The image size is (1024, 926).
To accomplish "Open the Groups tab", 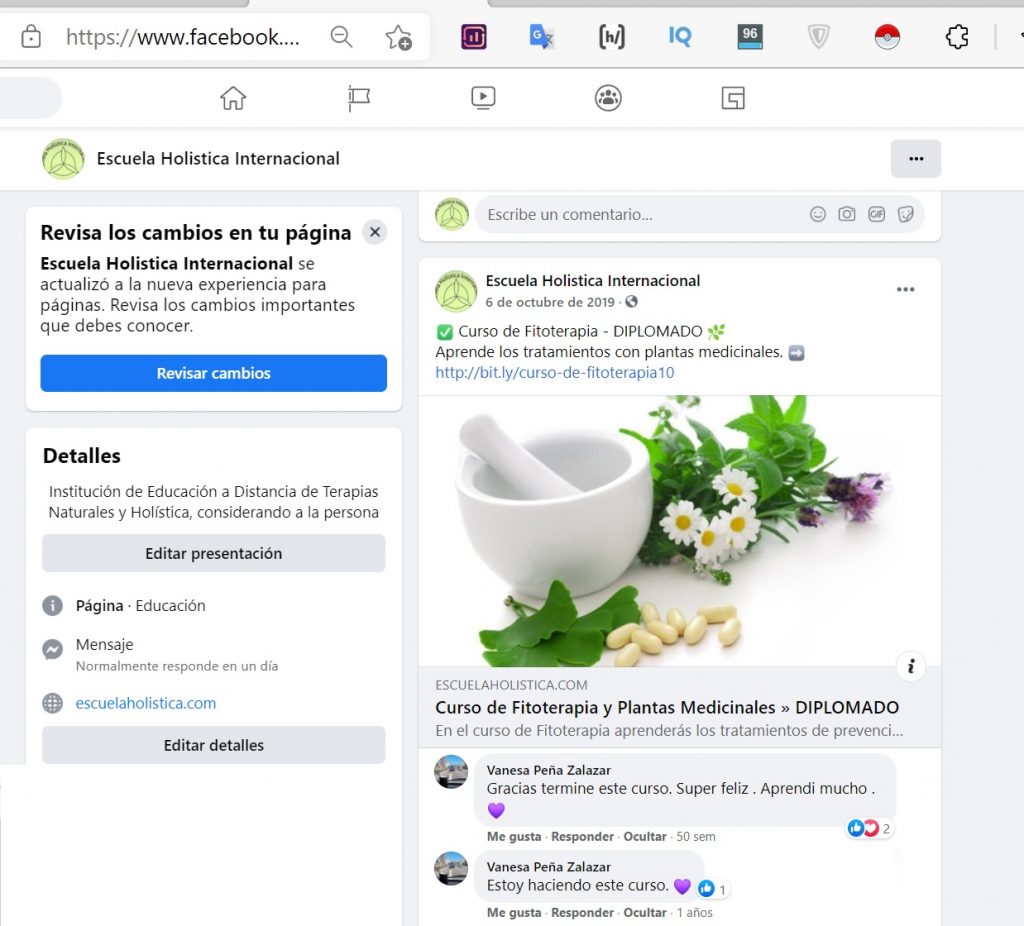I will [608, 98].
